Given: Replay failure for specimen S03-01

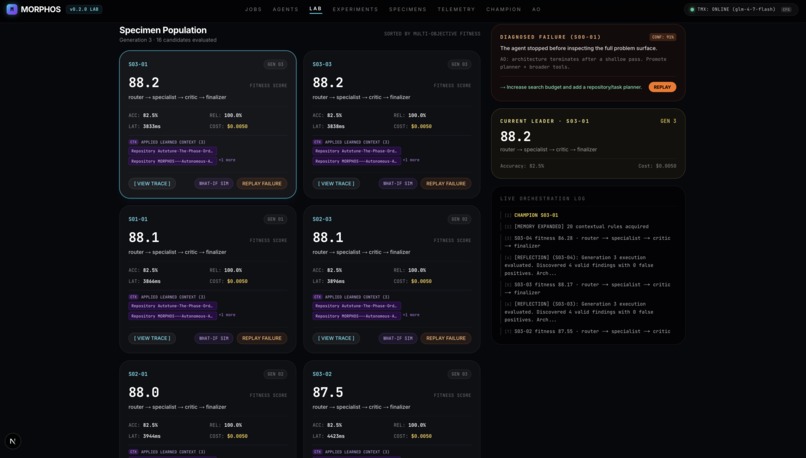Looking at the screenshot, I should click(262, 184).
